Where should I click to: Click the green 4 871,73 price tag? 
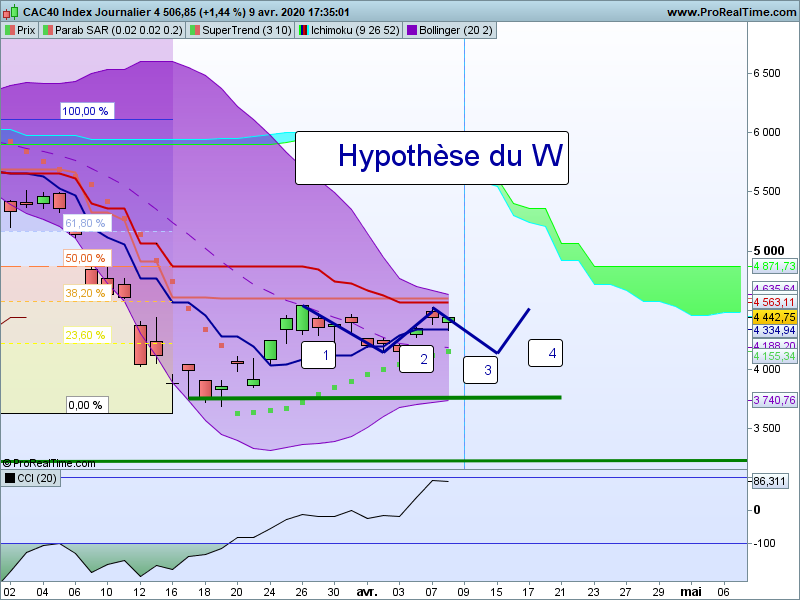coord(774,266)
